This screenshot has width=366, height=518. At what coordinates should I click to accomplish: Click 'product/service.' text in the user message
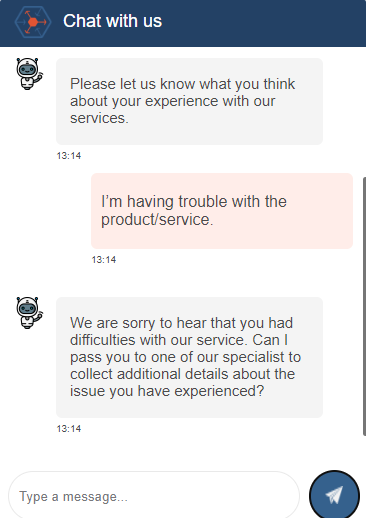point(157,219)
